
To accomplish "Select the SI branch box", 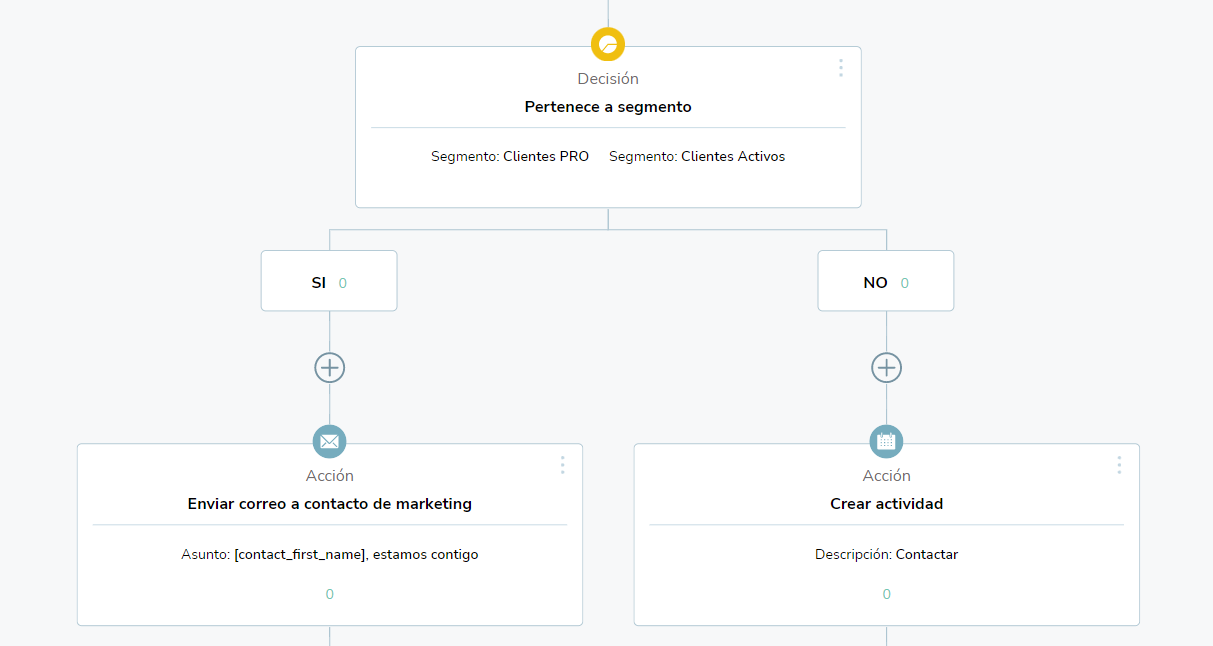I will pyautogui.click(x=329, y=281).
